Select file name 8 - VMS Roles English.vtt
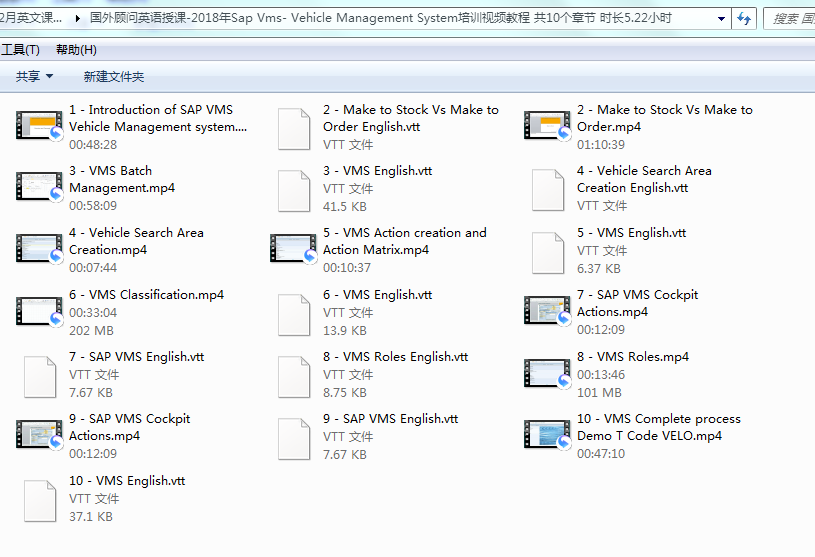Image resolution: width=815 pixels, height=557 pixels. 396,356
